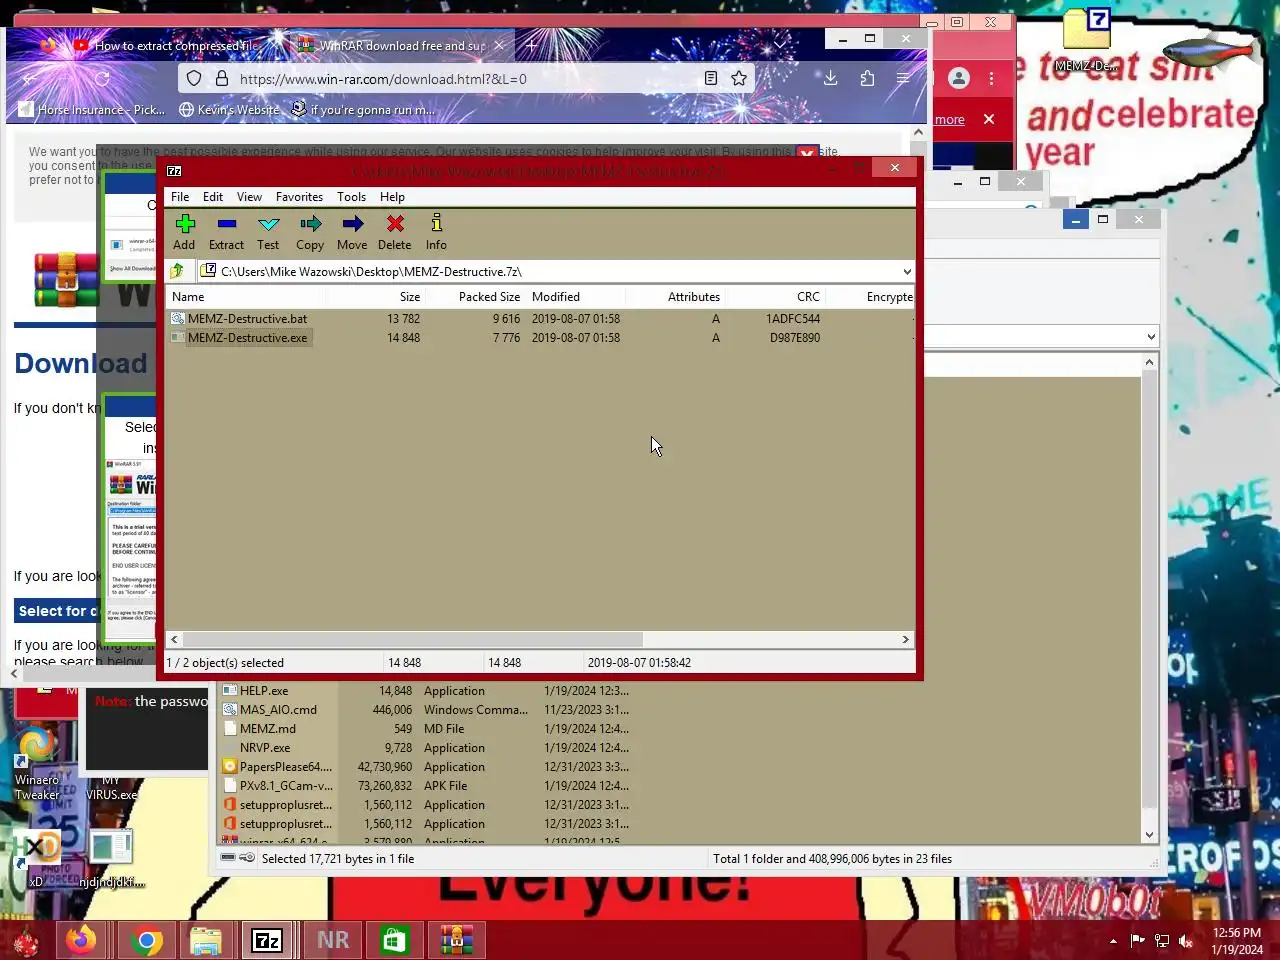This screenshot has height=960, width=1280.
Task: Open the Tools menu in 7-Zip
Action: coord(351,197)
